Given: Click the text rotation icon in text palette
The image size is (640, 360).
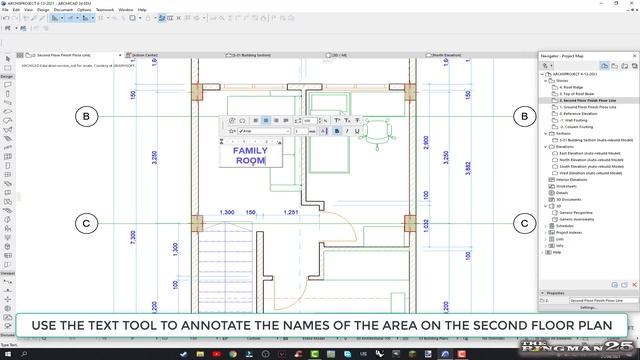Looking at the screenshot, I should pyautogui.click(x=232, y=120).
